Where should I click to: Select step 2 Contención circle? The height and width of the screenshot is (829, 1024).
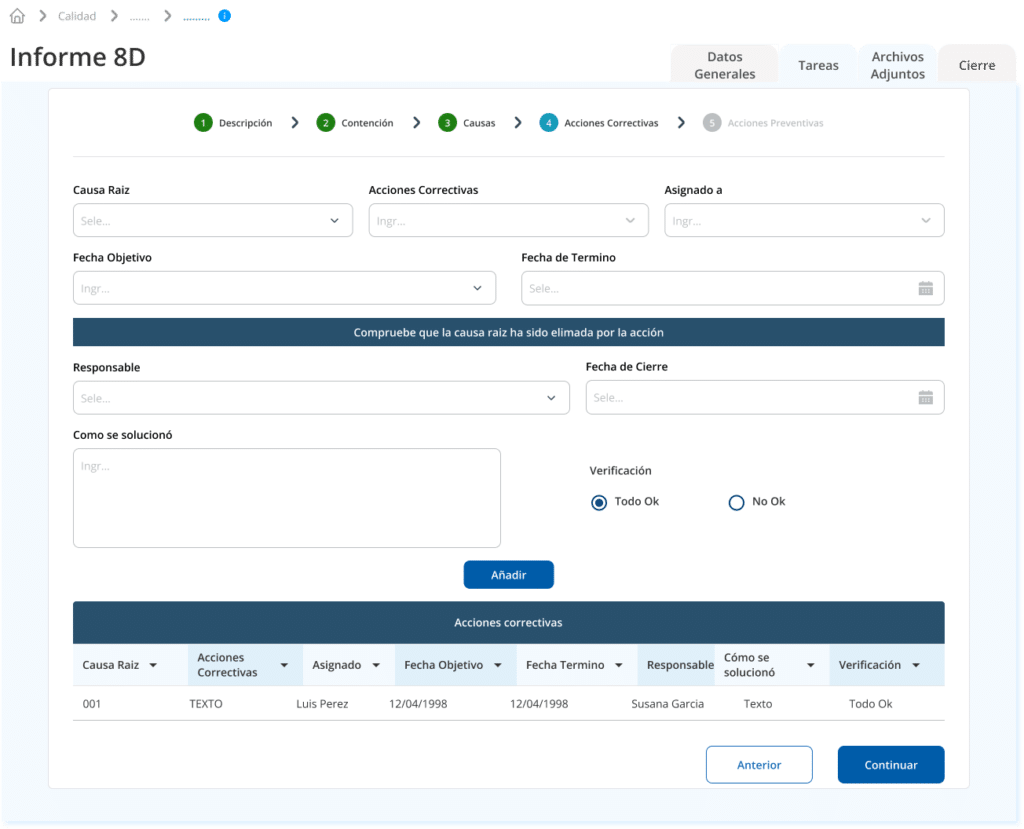point(325,123)
